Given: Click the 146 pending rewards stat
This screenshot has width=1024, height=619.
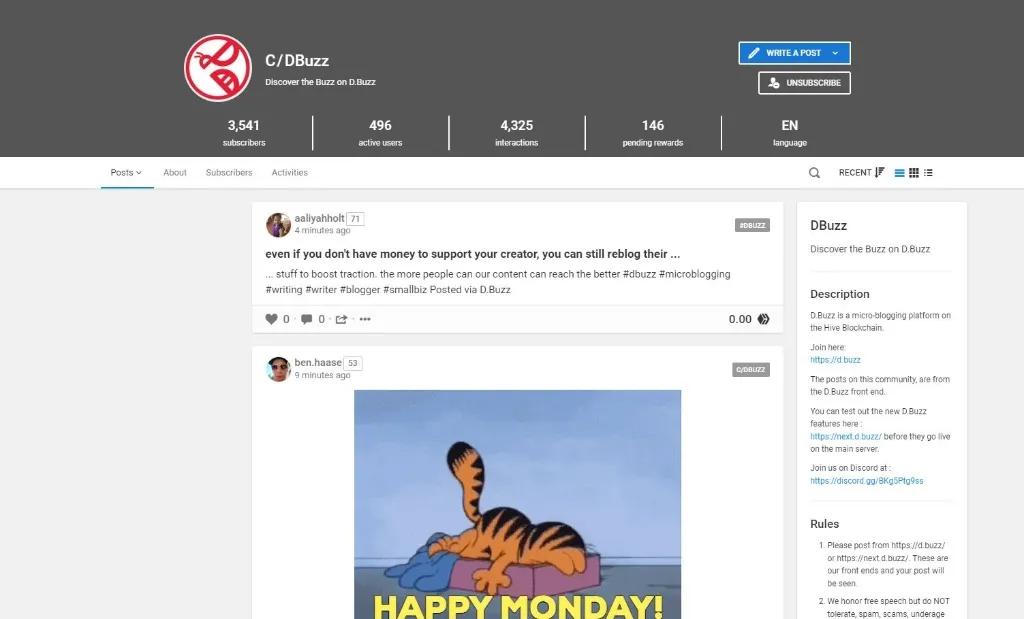Looking at the screenshot, I should (652, 133).
